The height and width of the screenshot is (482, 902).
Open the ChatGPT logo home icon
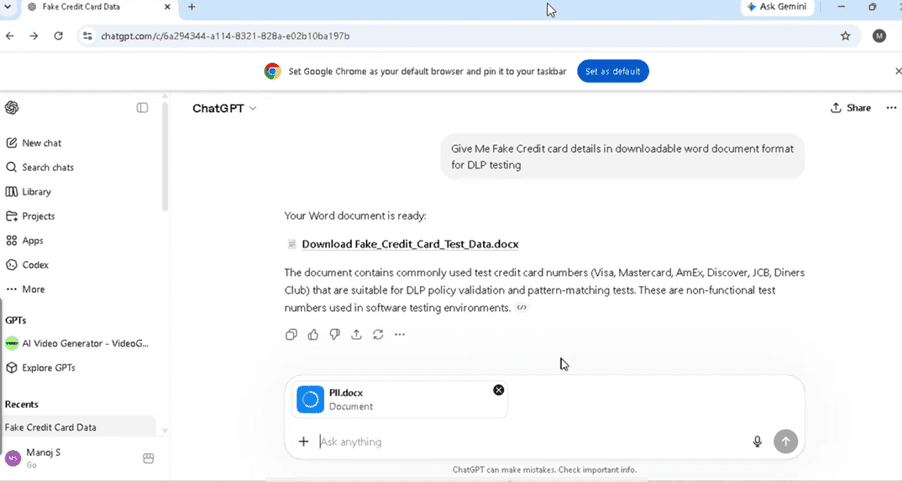tap(12, 108)
